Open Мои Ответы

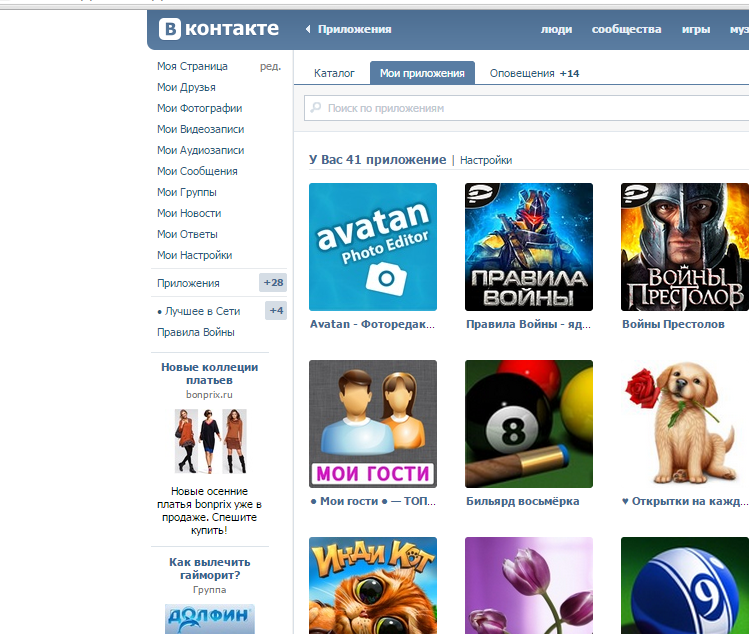pos(187,234)
